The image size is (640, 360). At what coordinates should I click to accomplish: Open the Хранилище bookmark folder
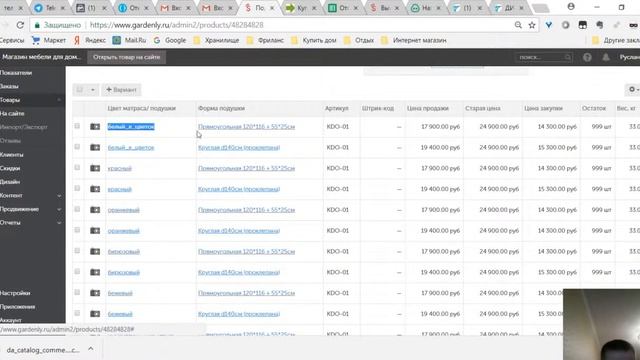(x=216, y=40)
